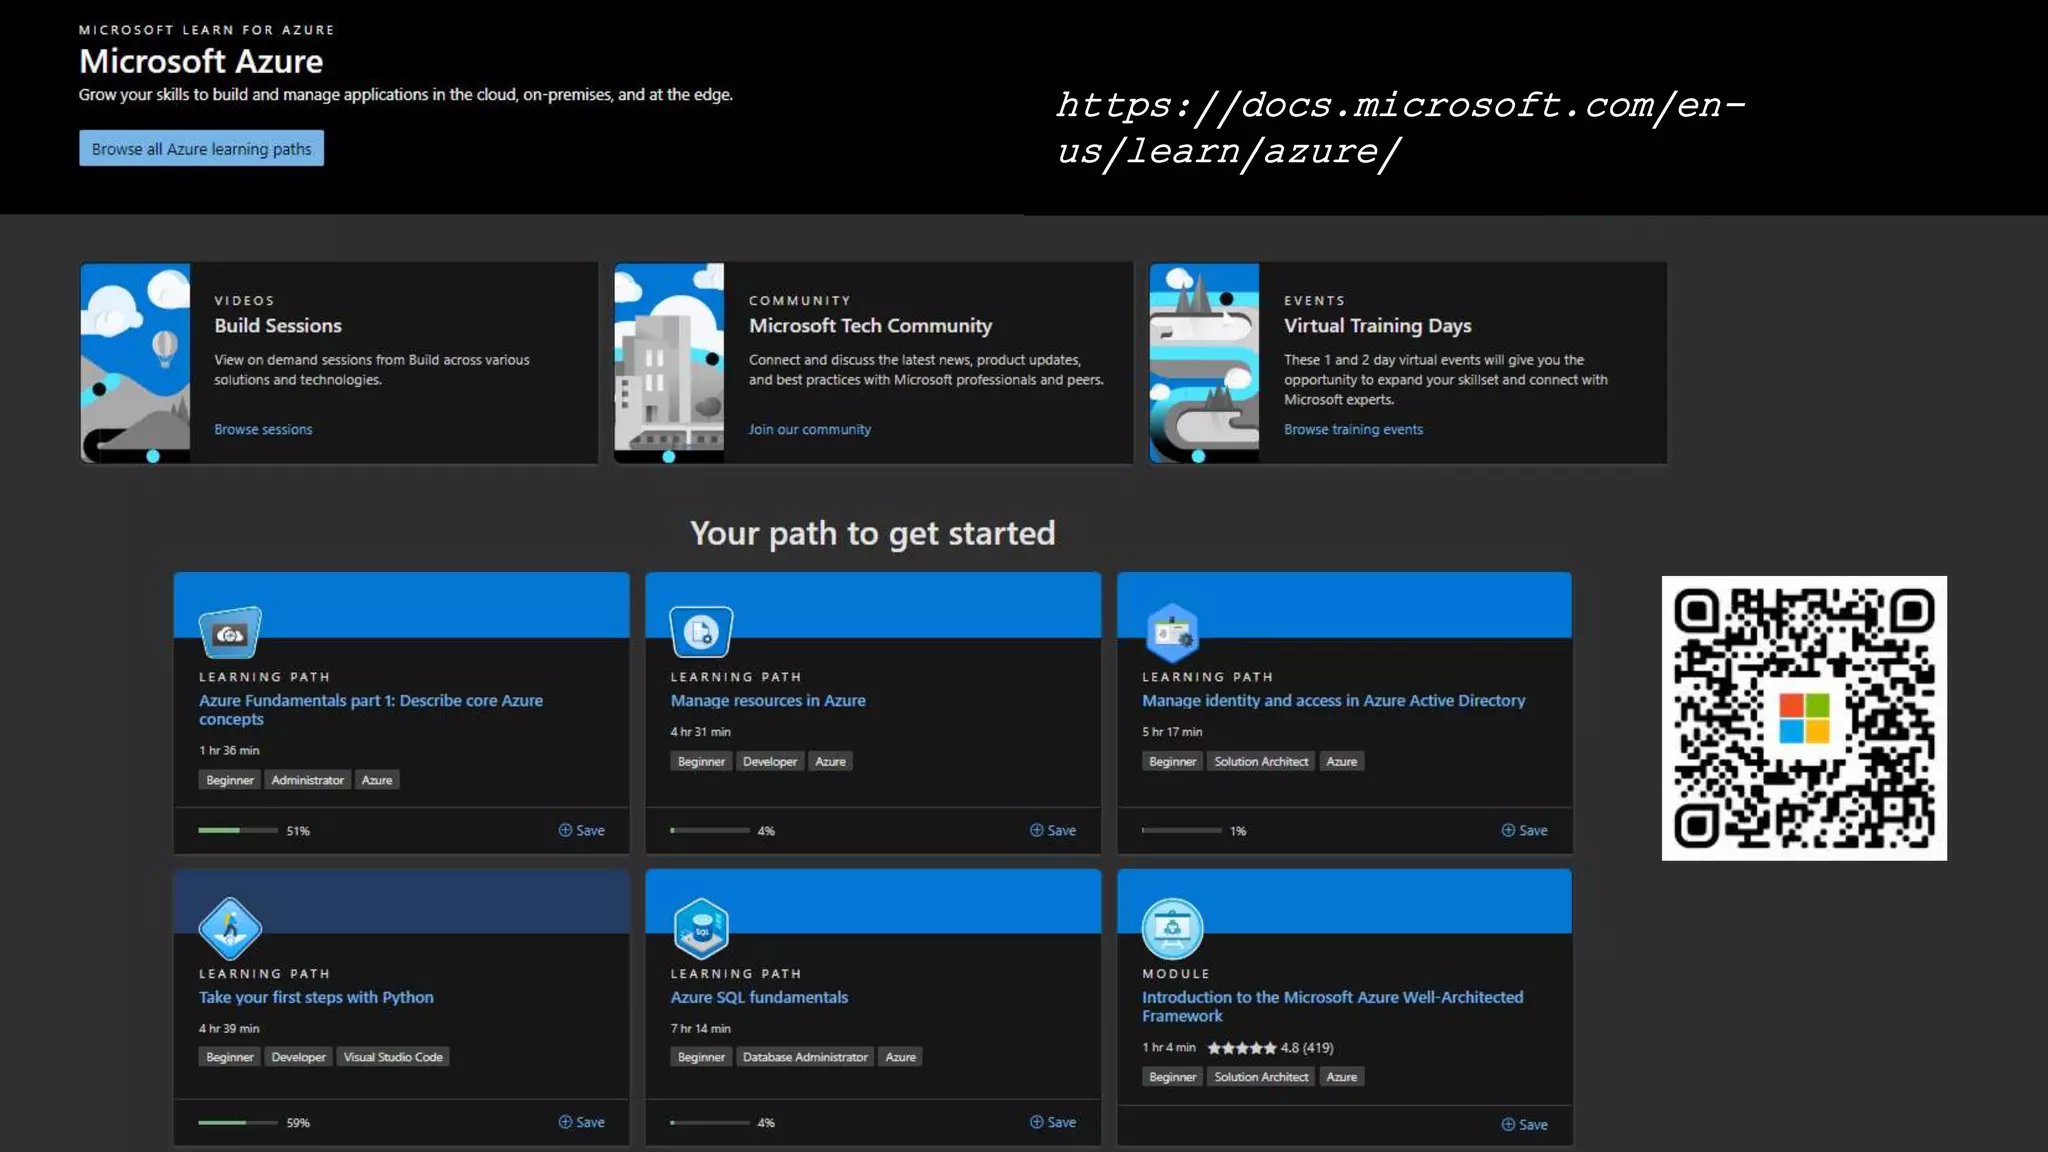The height and width of the screenshot is (1152, 2048).
Task: Click the Azure tag on Azure SQL fundamentals card
Action: (900, 1057)
